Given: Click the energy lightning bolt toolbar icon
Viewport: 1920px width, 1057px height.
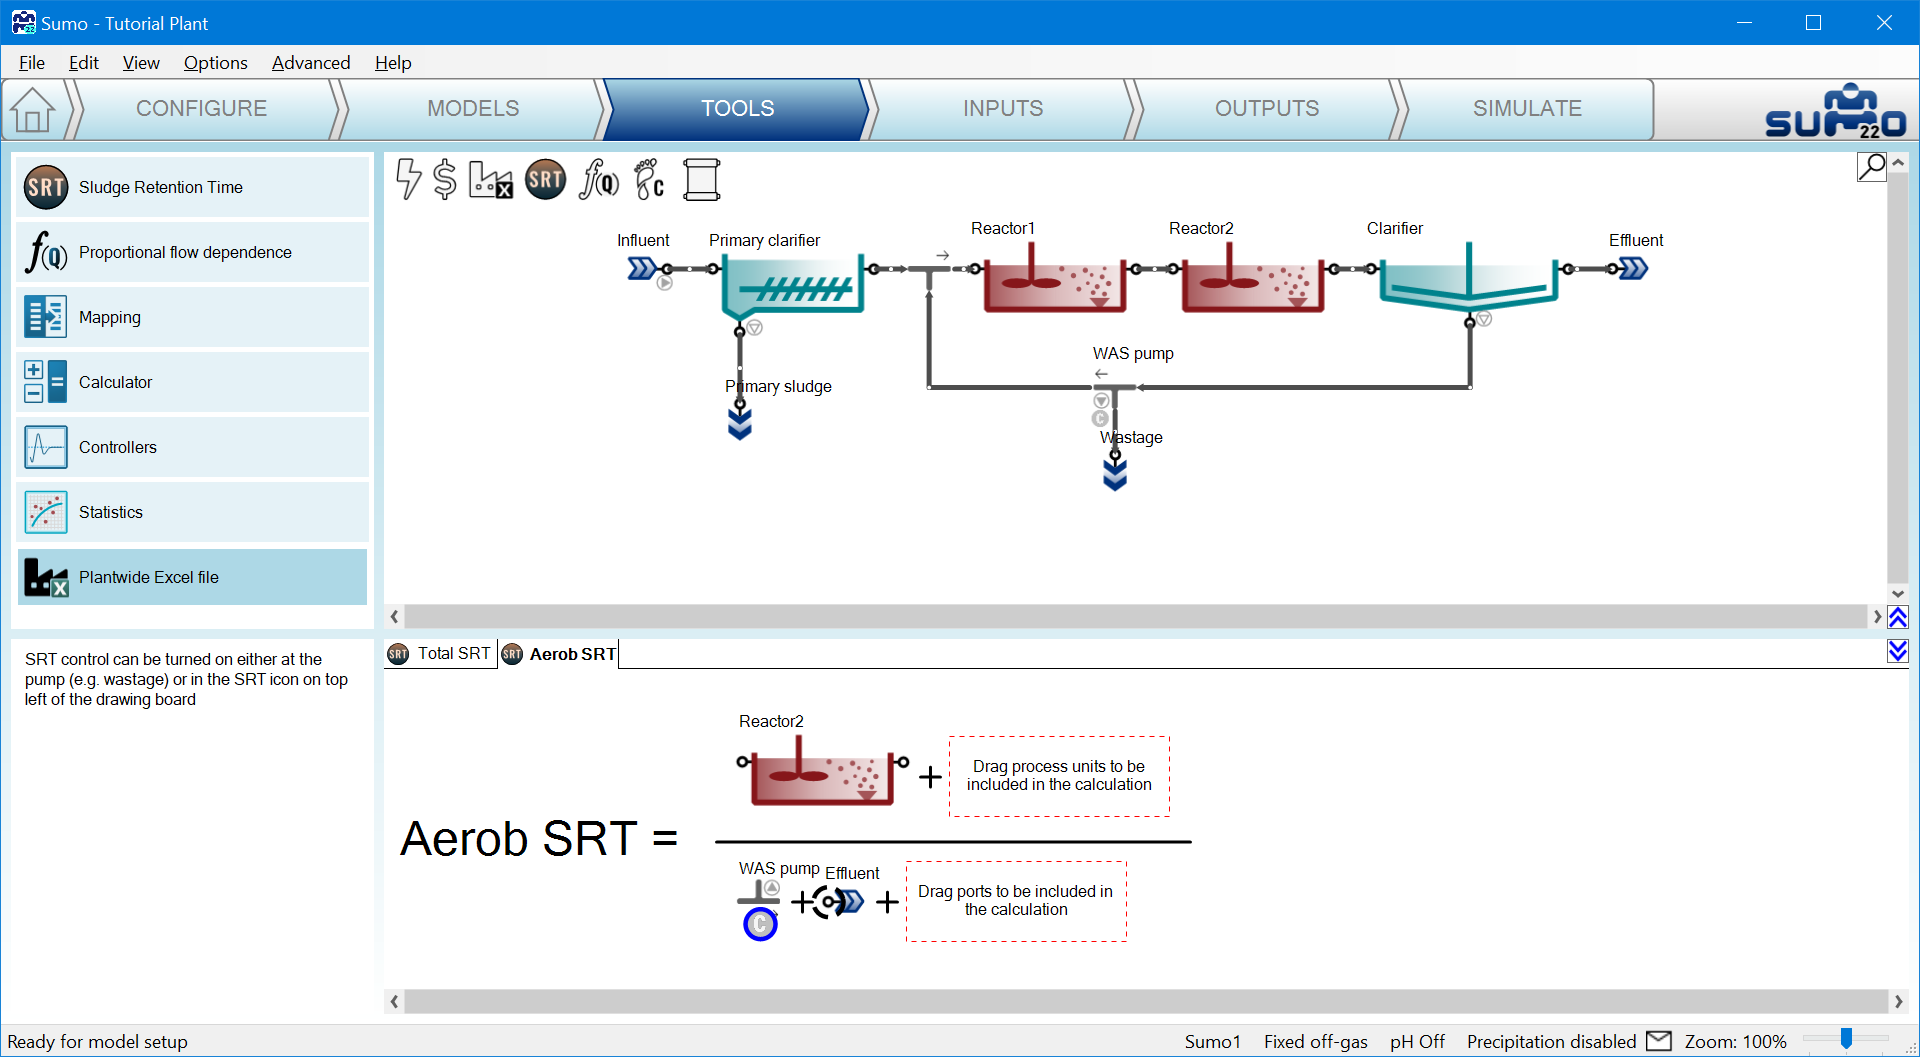Looking at the screenshot, I should coord(408,179).
